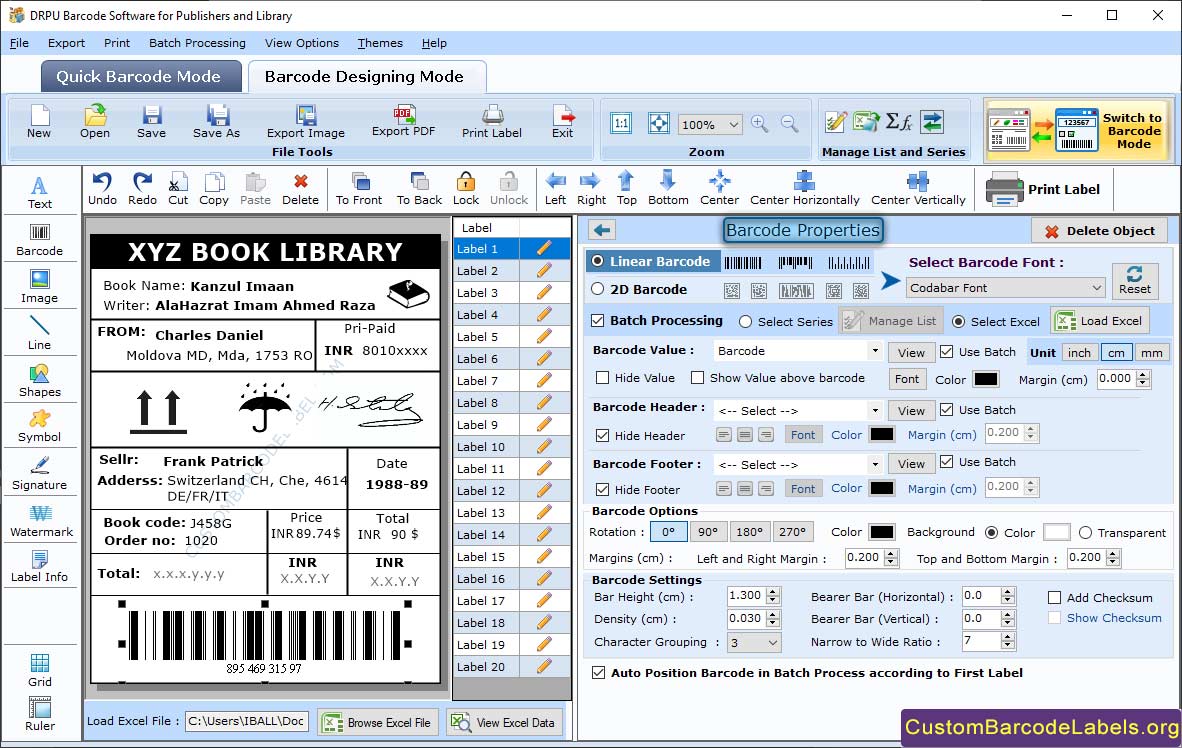The width and height of the screenshot is (1182, 748).
Task: Enable the Hide Value checkbox
Action: [602, 378]
